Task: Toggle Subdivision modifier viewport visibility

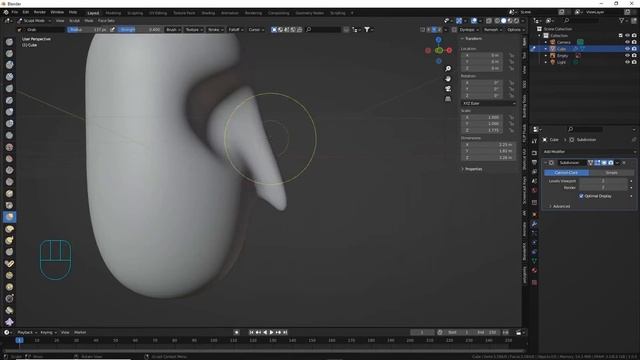Action: click(x=604, y=162)
